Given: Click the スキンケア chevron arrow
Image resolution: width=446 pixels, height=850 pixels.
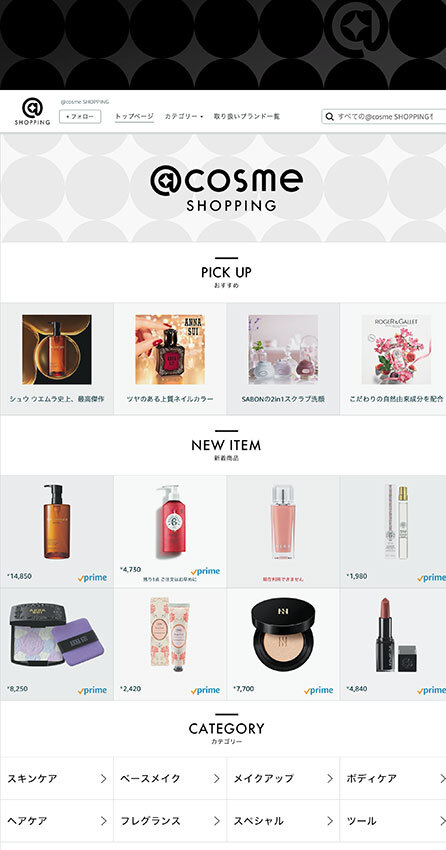Looking at the screenshot, I should point(104,778).
